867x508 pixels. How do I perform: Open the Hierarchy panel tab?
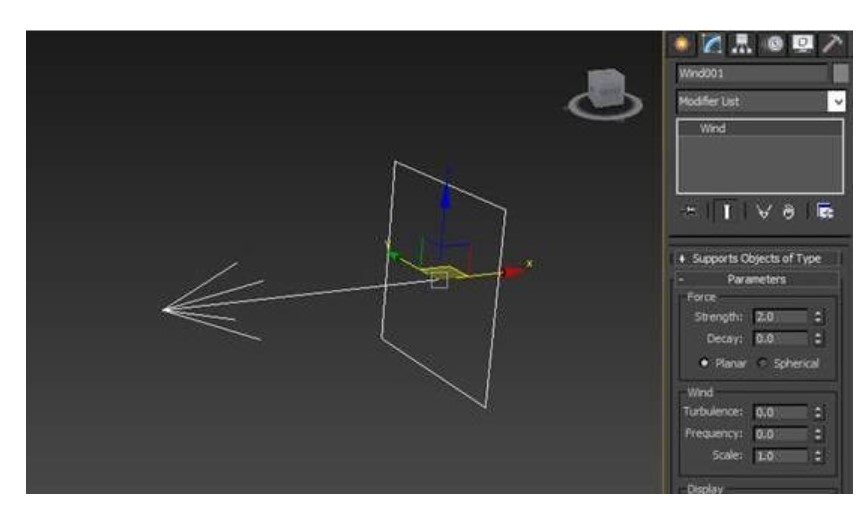coord(741,44)
